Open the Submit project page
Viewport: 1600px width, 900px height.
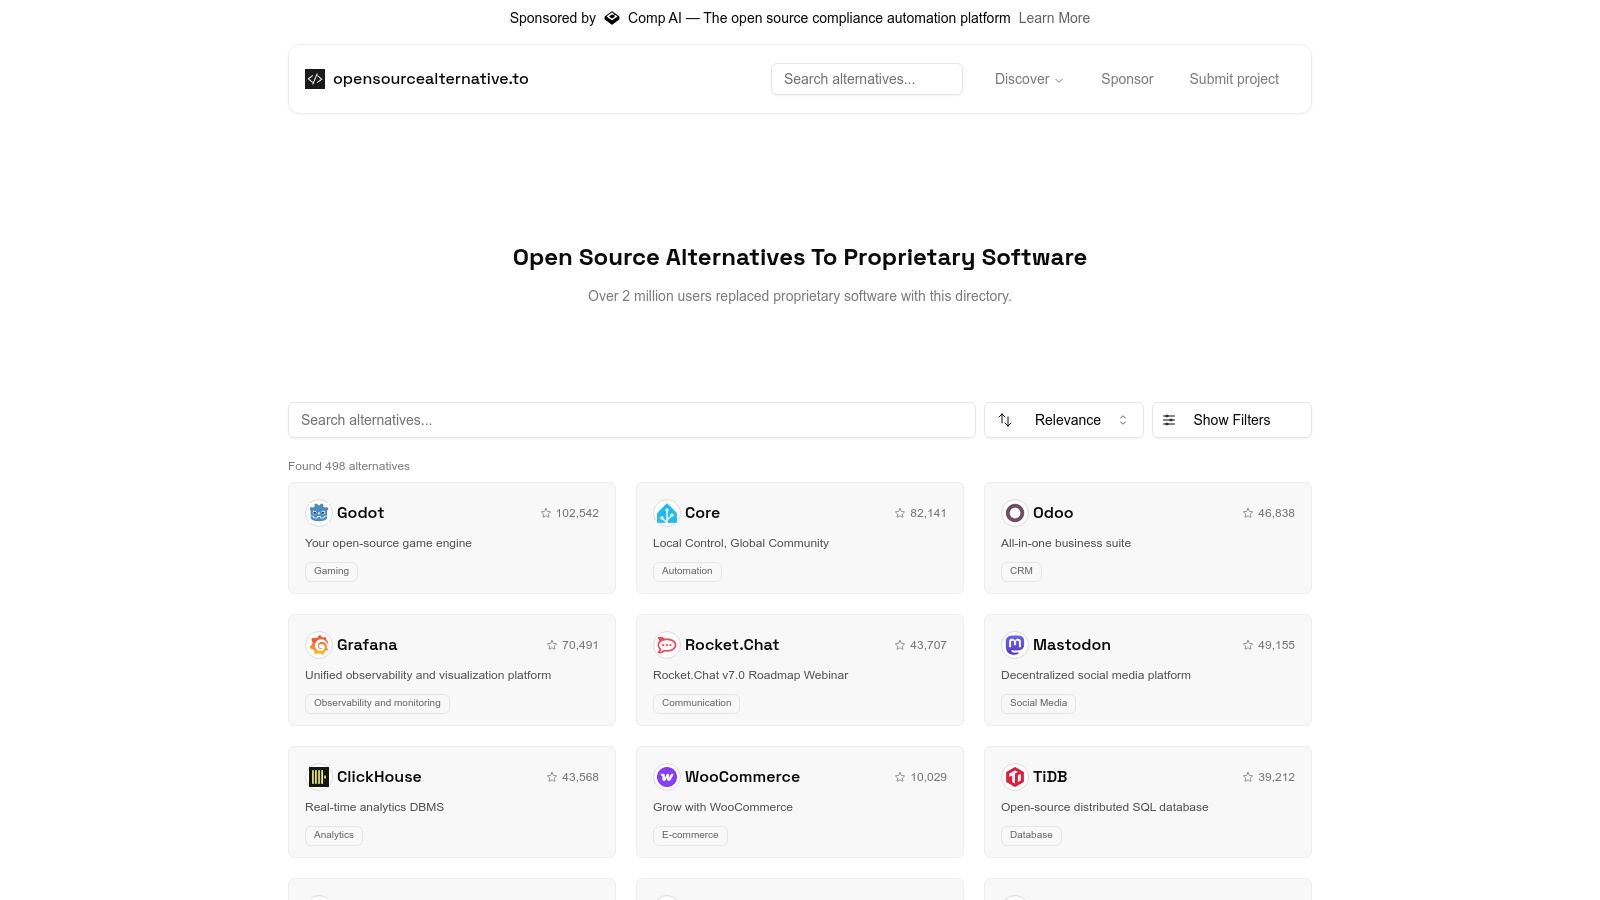click(x=1233, y=79)
